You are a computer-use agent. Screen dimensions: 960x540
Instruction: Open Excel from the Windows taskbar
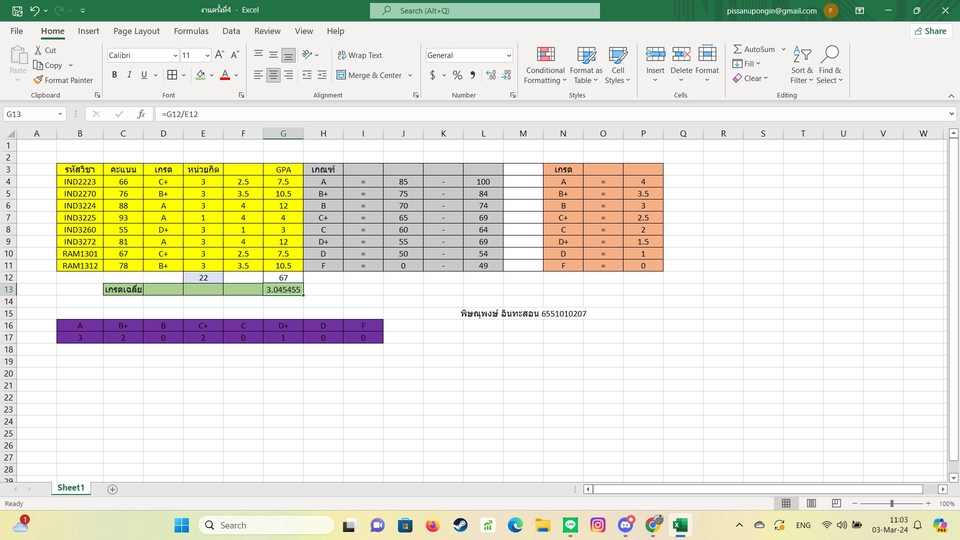click(680, 525)
